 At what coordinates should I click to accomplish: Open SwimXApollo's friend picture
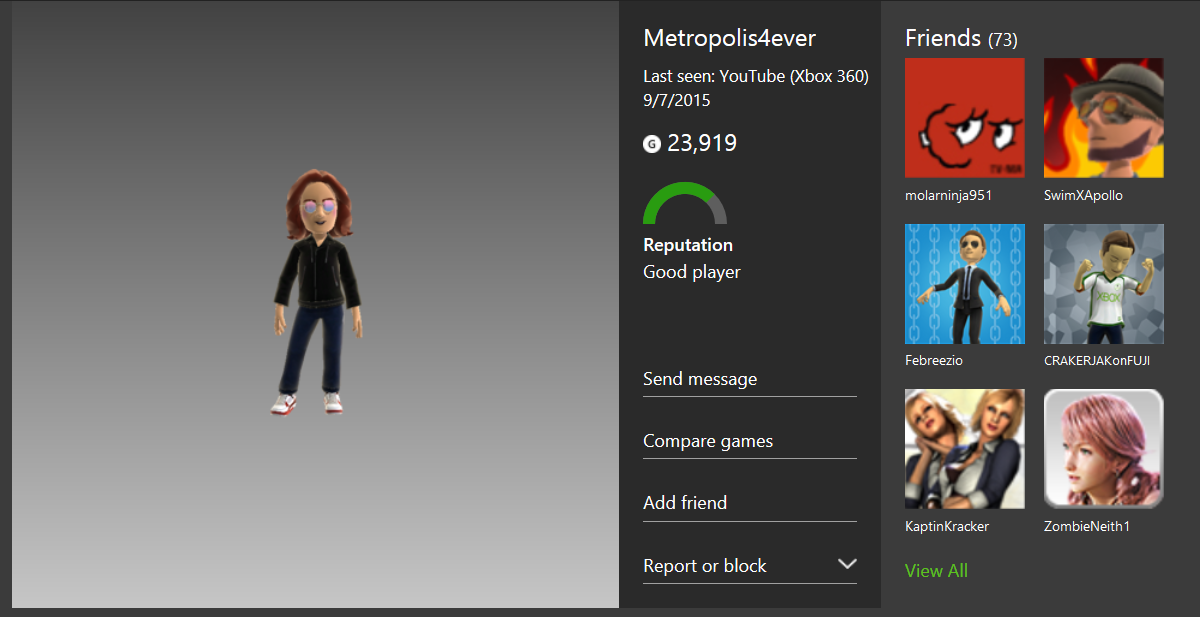(x=1104, y=118)
